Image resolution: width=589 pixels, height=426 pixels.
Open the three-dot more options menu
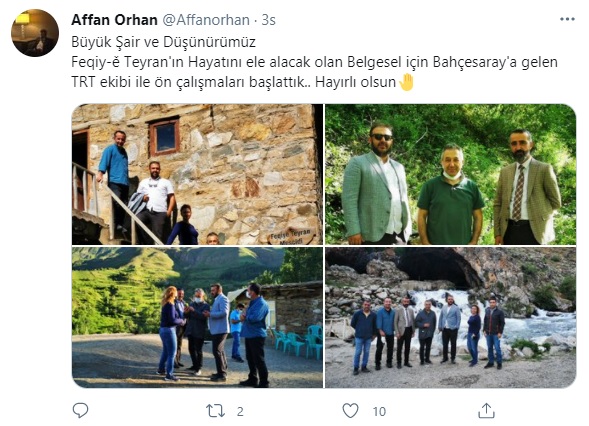click(567, 19)
